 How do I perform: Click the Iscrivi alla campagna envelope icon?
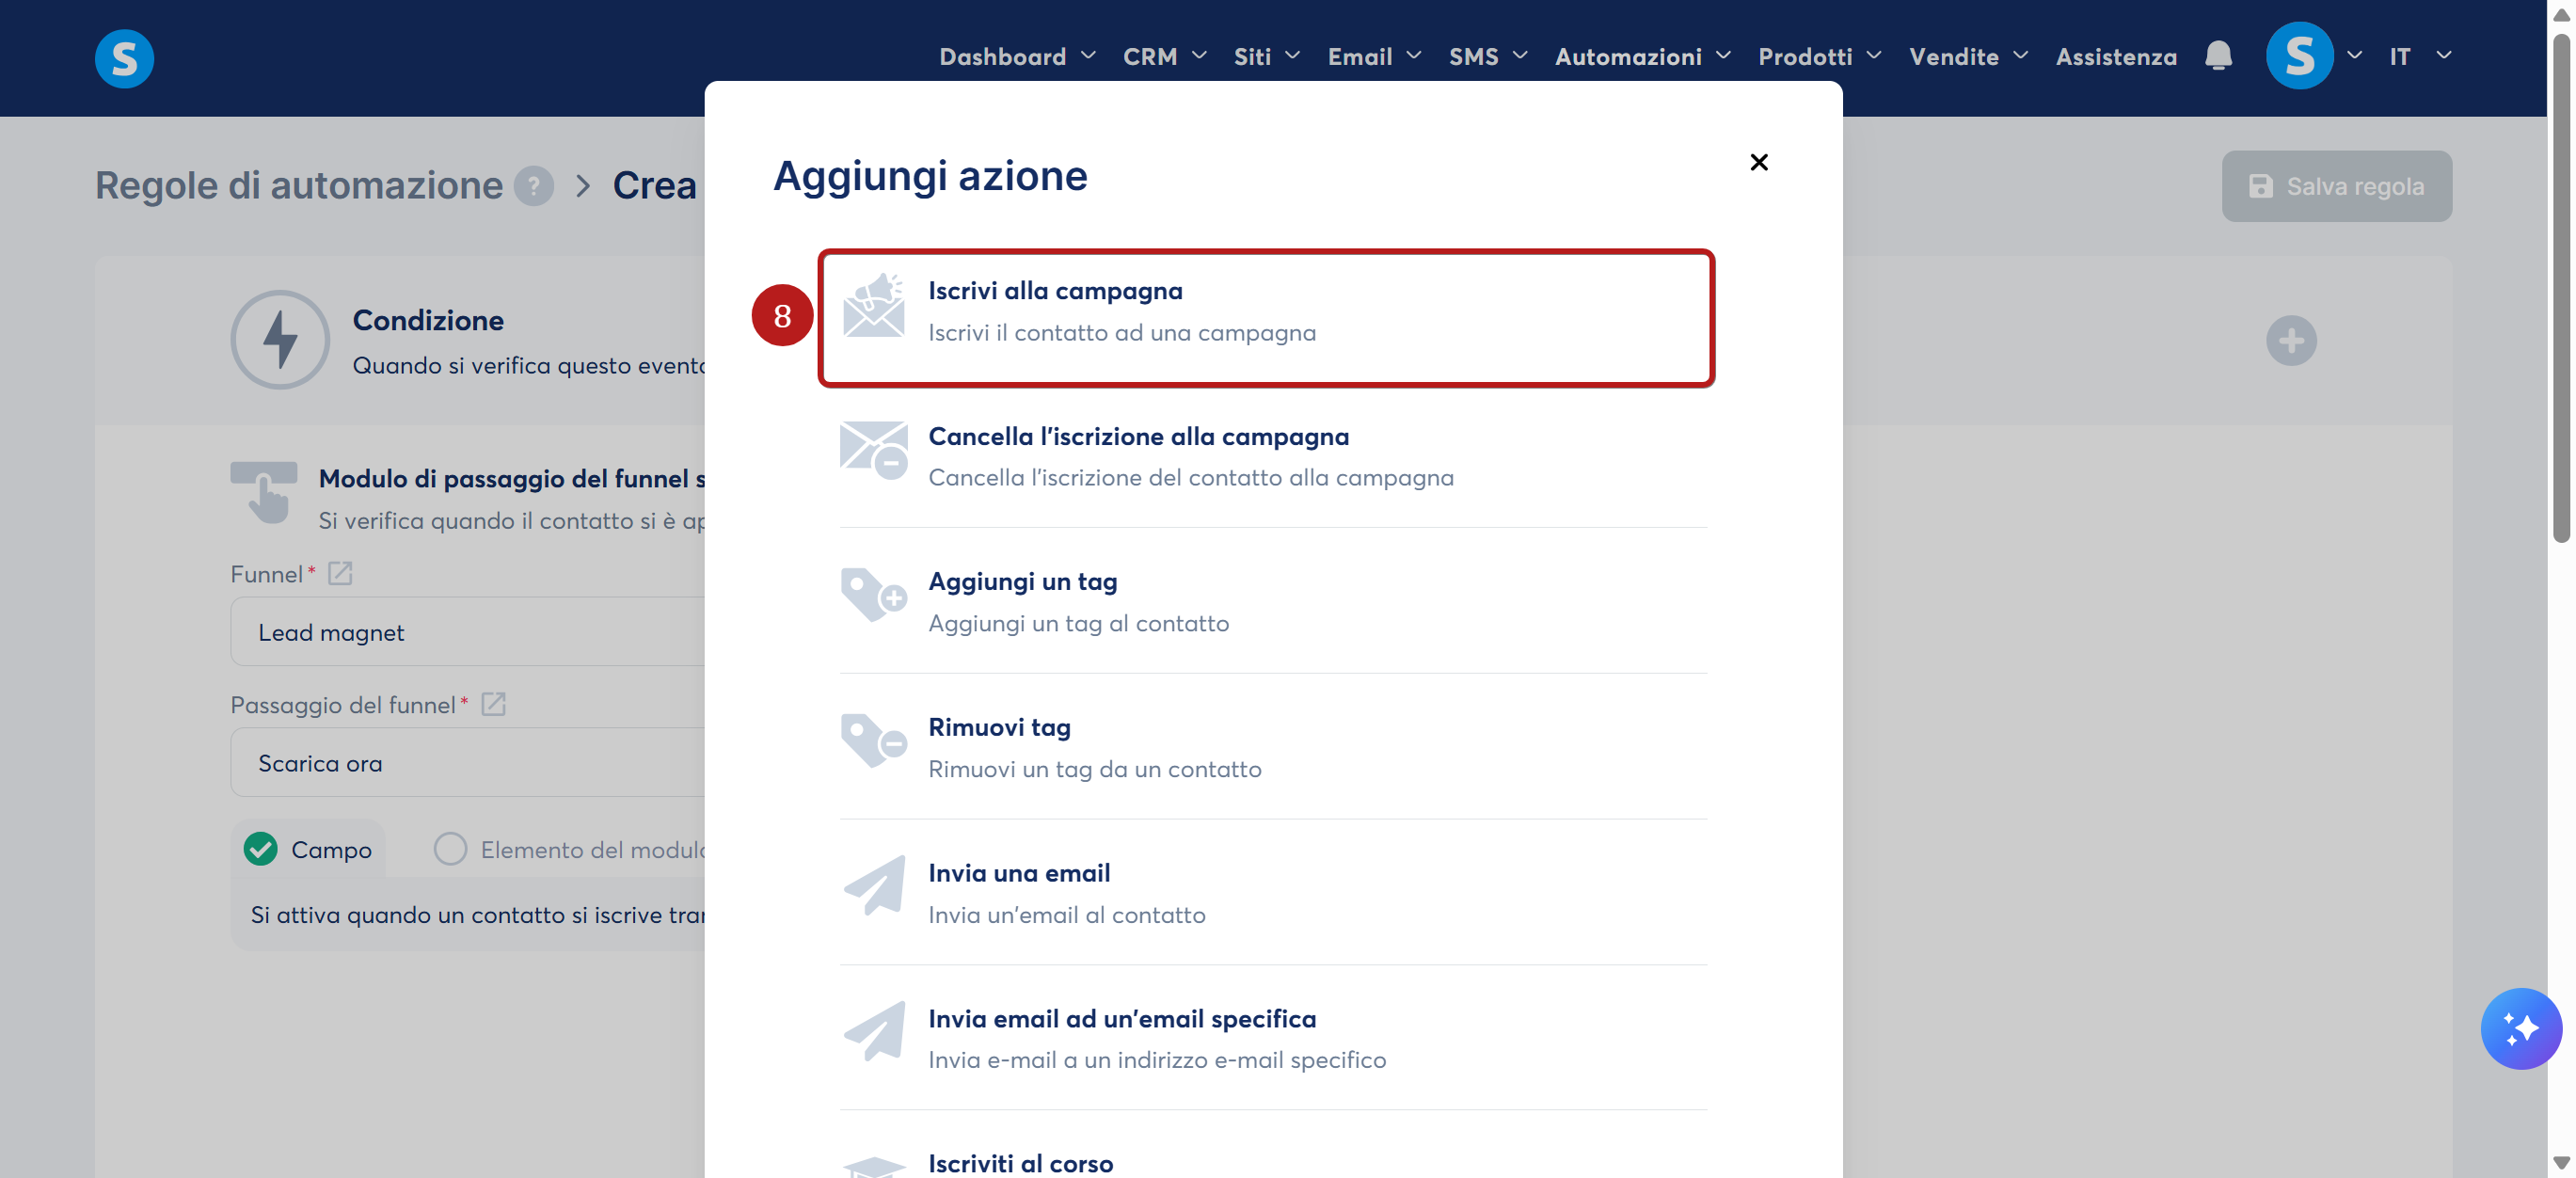(x=873, y=306)
